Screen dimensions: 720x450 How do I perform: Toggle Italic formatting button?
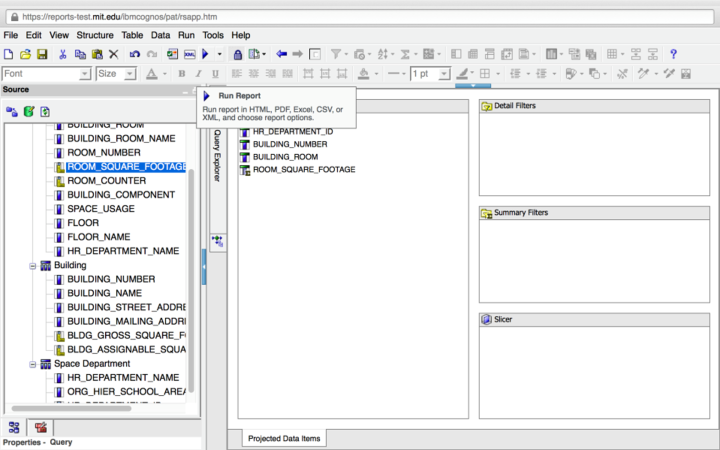[197, 74]
